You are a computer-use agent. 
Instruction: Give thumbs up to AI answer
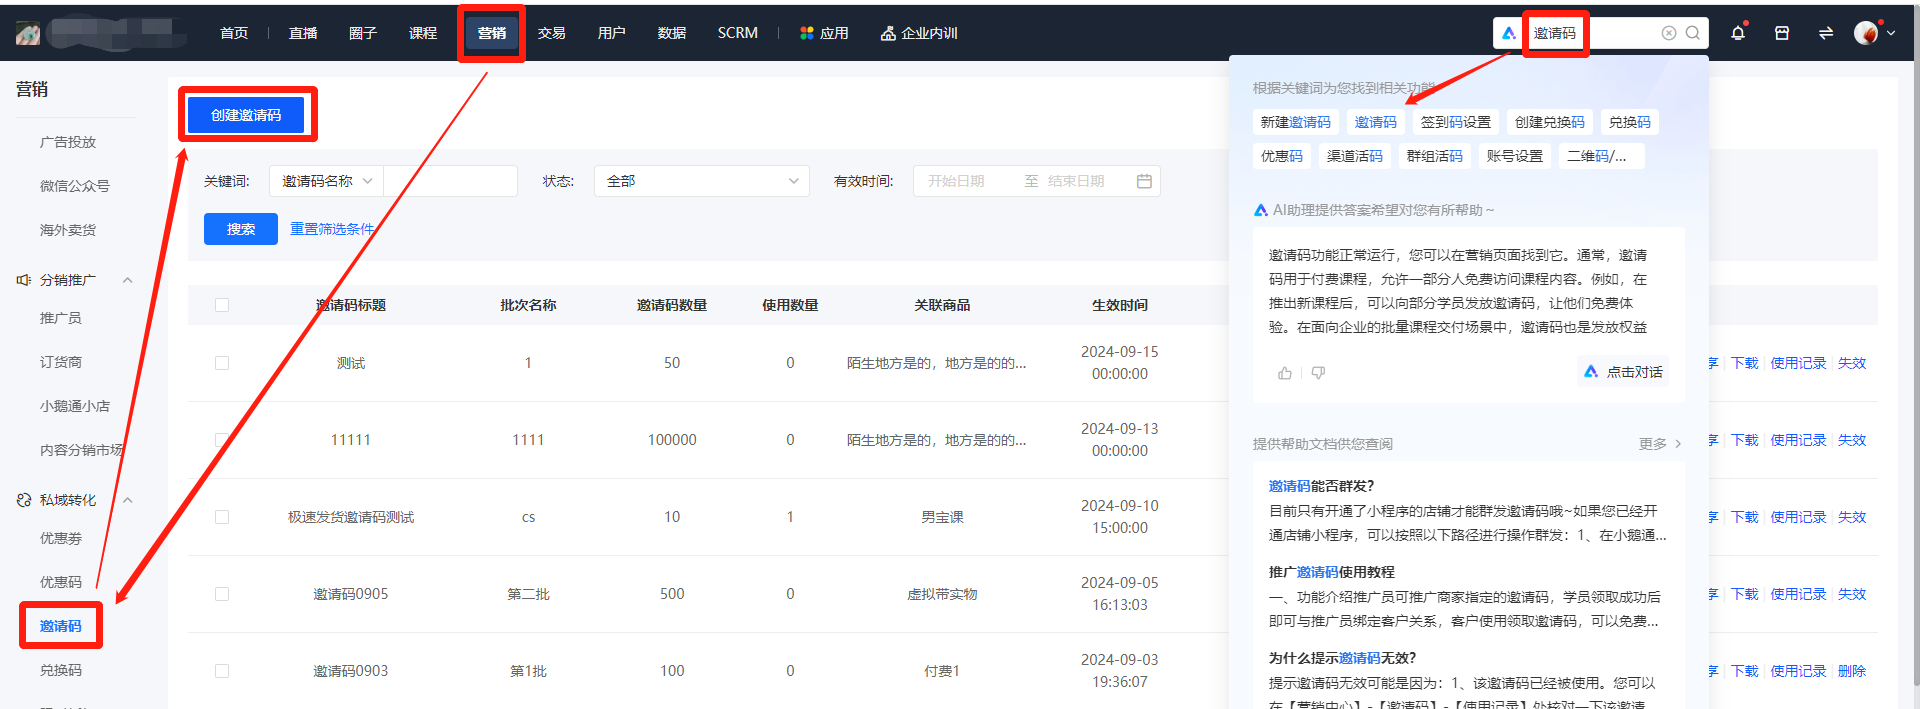click(x=1285, y=373)
